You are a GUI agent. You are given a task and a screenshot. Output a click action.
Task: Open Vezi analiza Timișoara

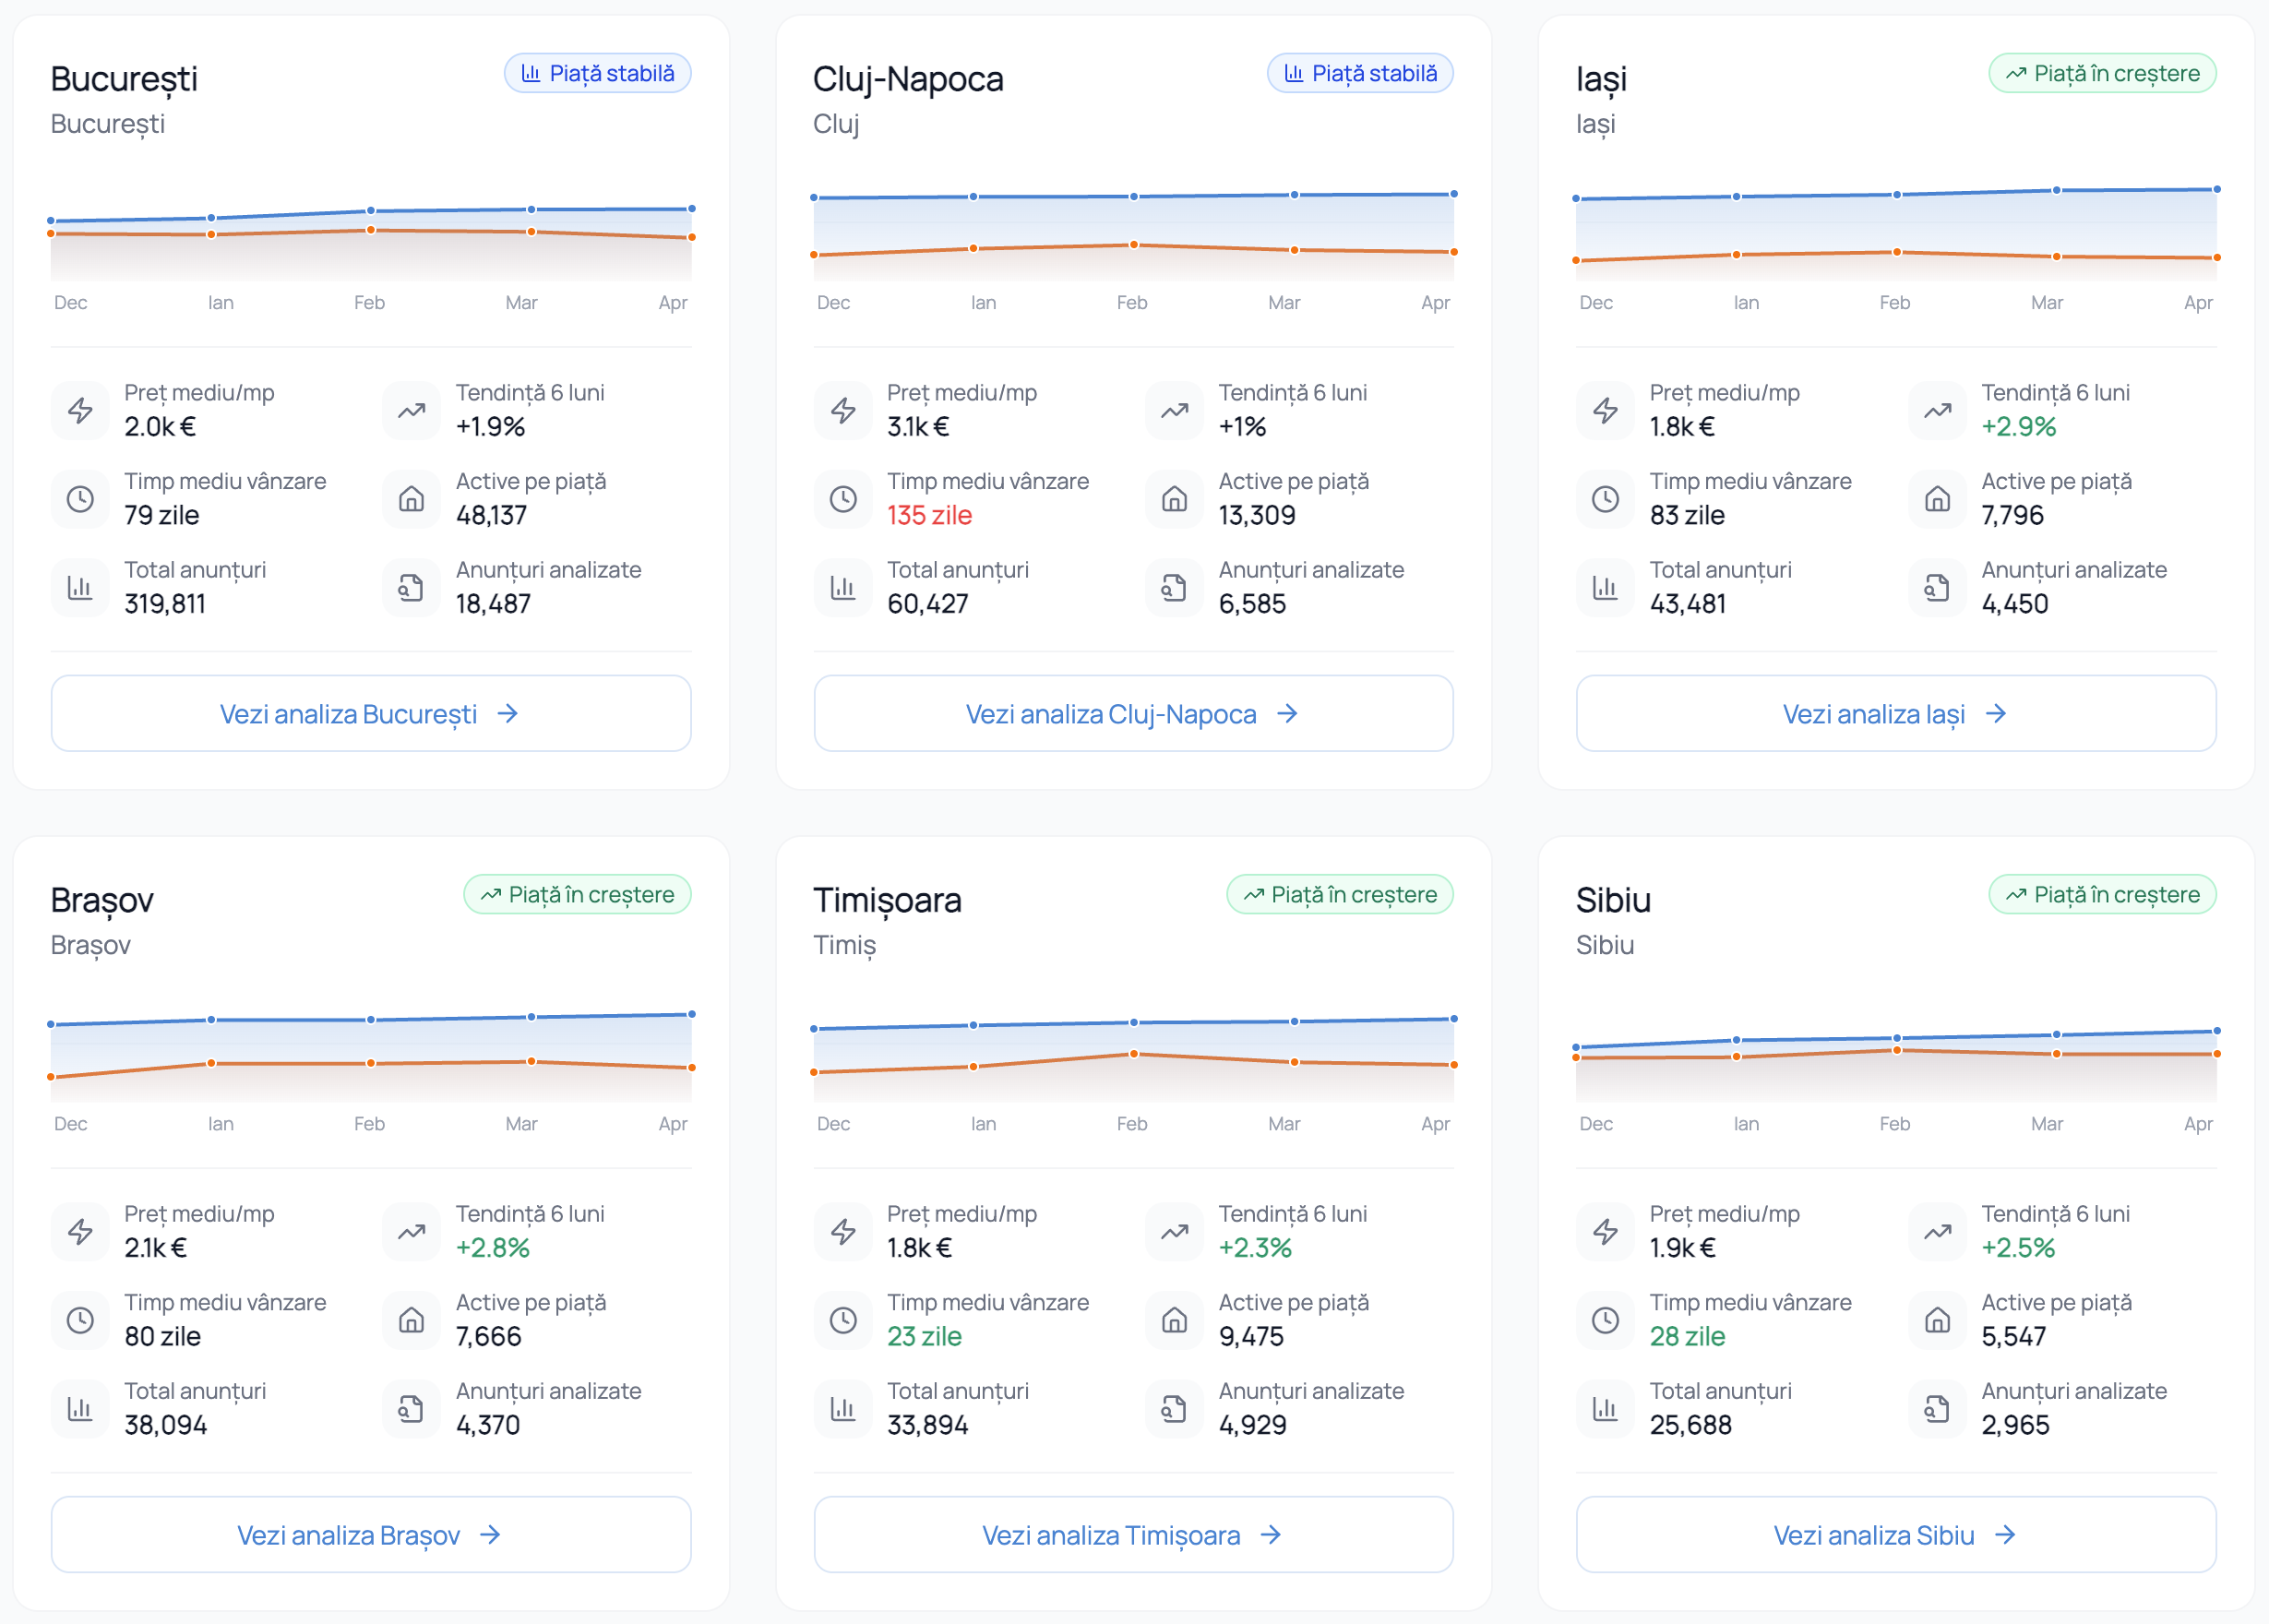click(x=1133, y=1534)
